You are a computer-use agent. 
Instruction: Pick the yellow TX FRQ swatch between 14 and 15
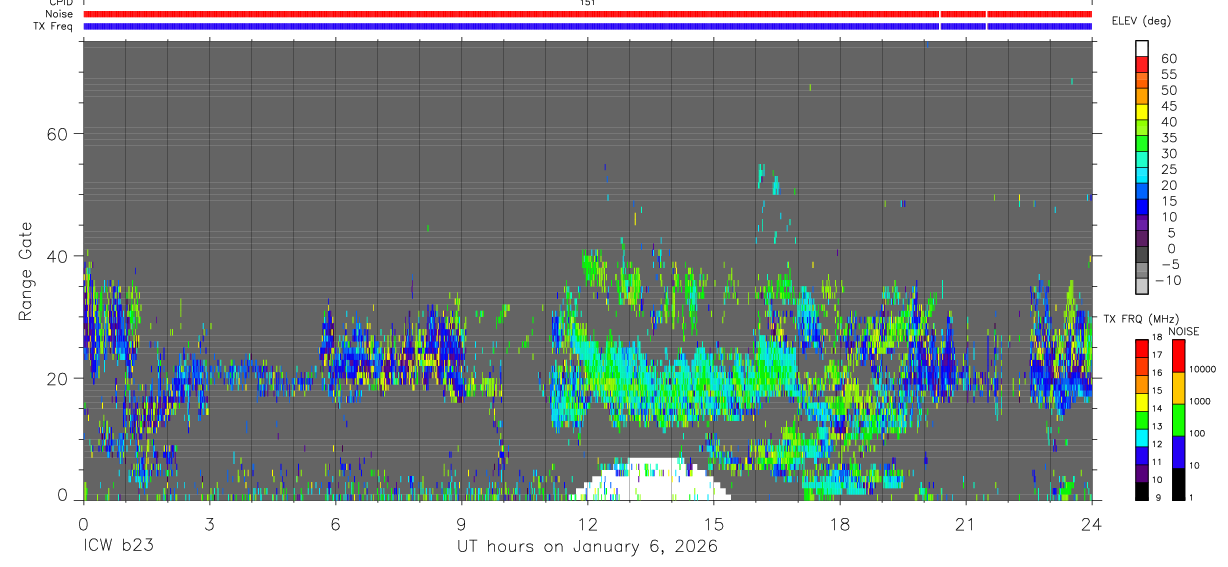point(1141,402)
